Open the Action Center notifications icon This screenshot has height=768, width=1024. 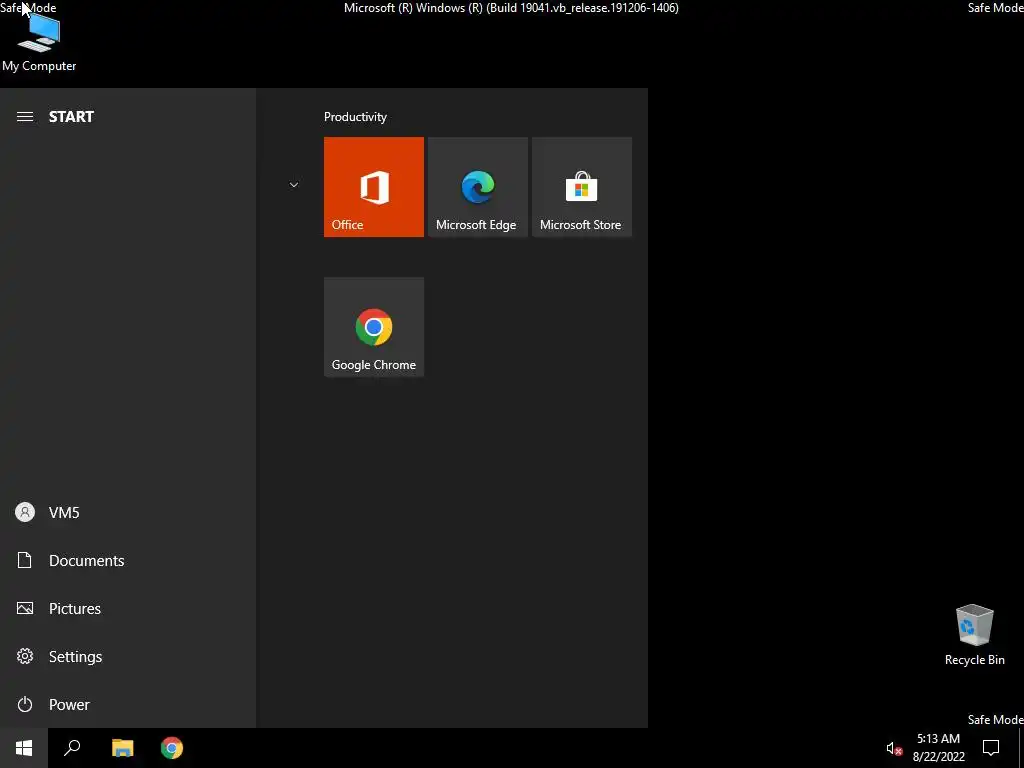(991, 748)
